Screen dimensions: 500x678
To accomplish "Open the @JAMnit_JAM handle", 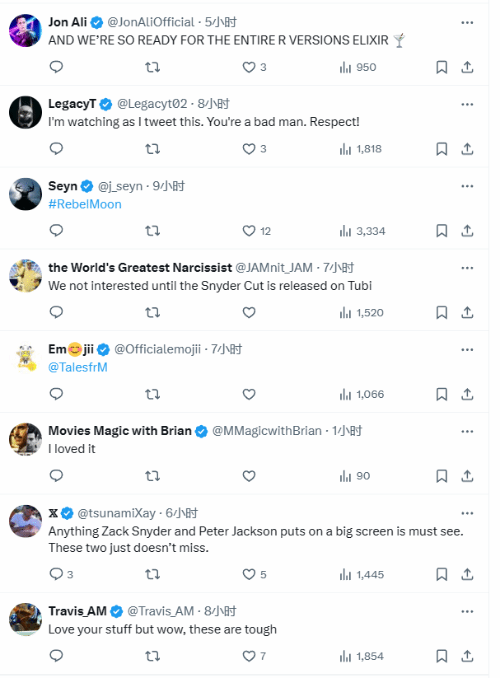I will [x=274, y=268].
